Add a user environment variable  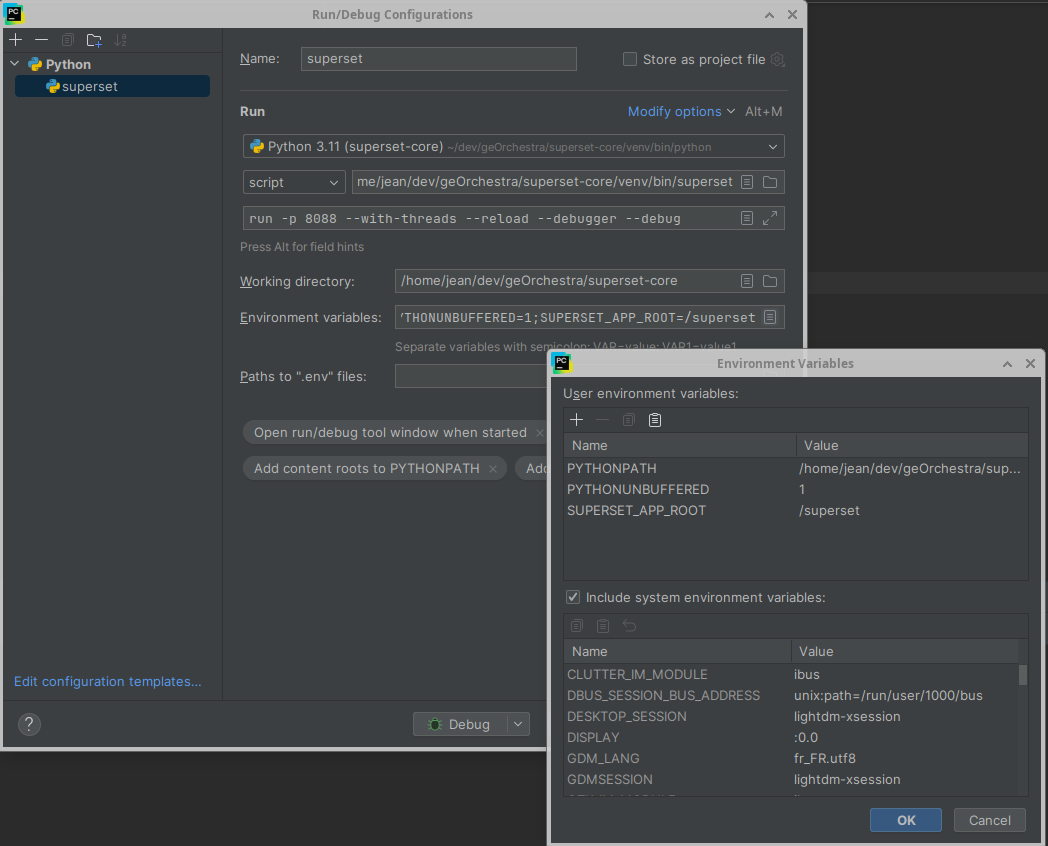tap(576, 420)
